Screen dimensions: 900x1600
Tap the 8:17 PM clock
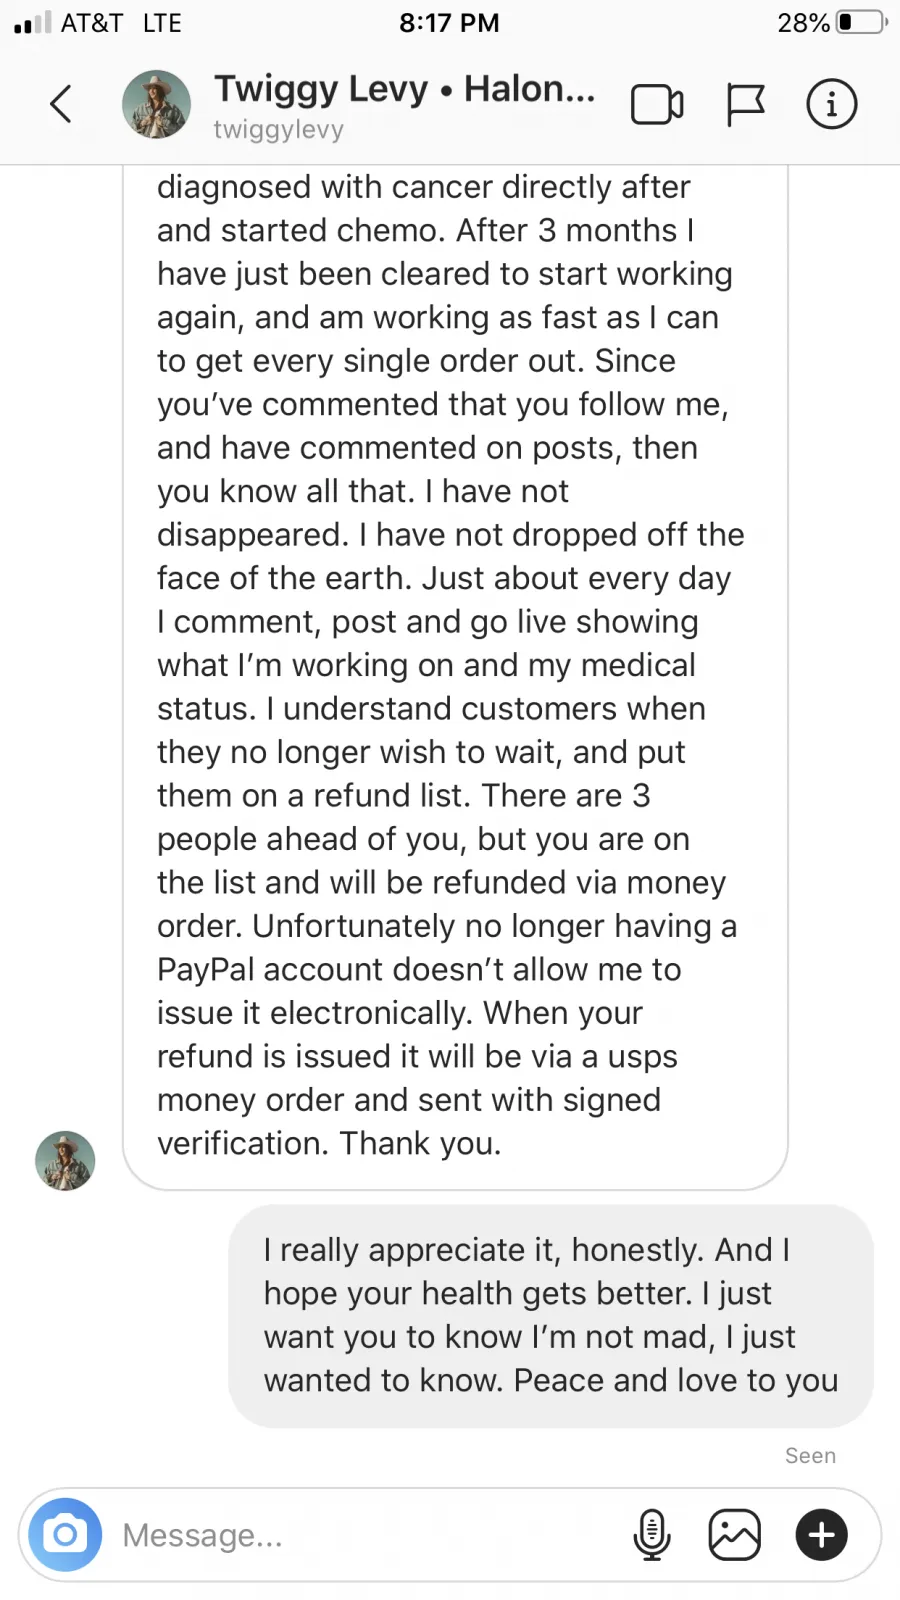(x=449, y=22)
